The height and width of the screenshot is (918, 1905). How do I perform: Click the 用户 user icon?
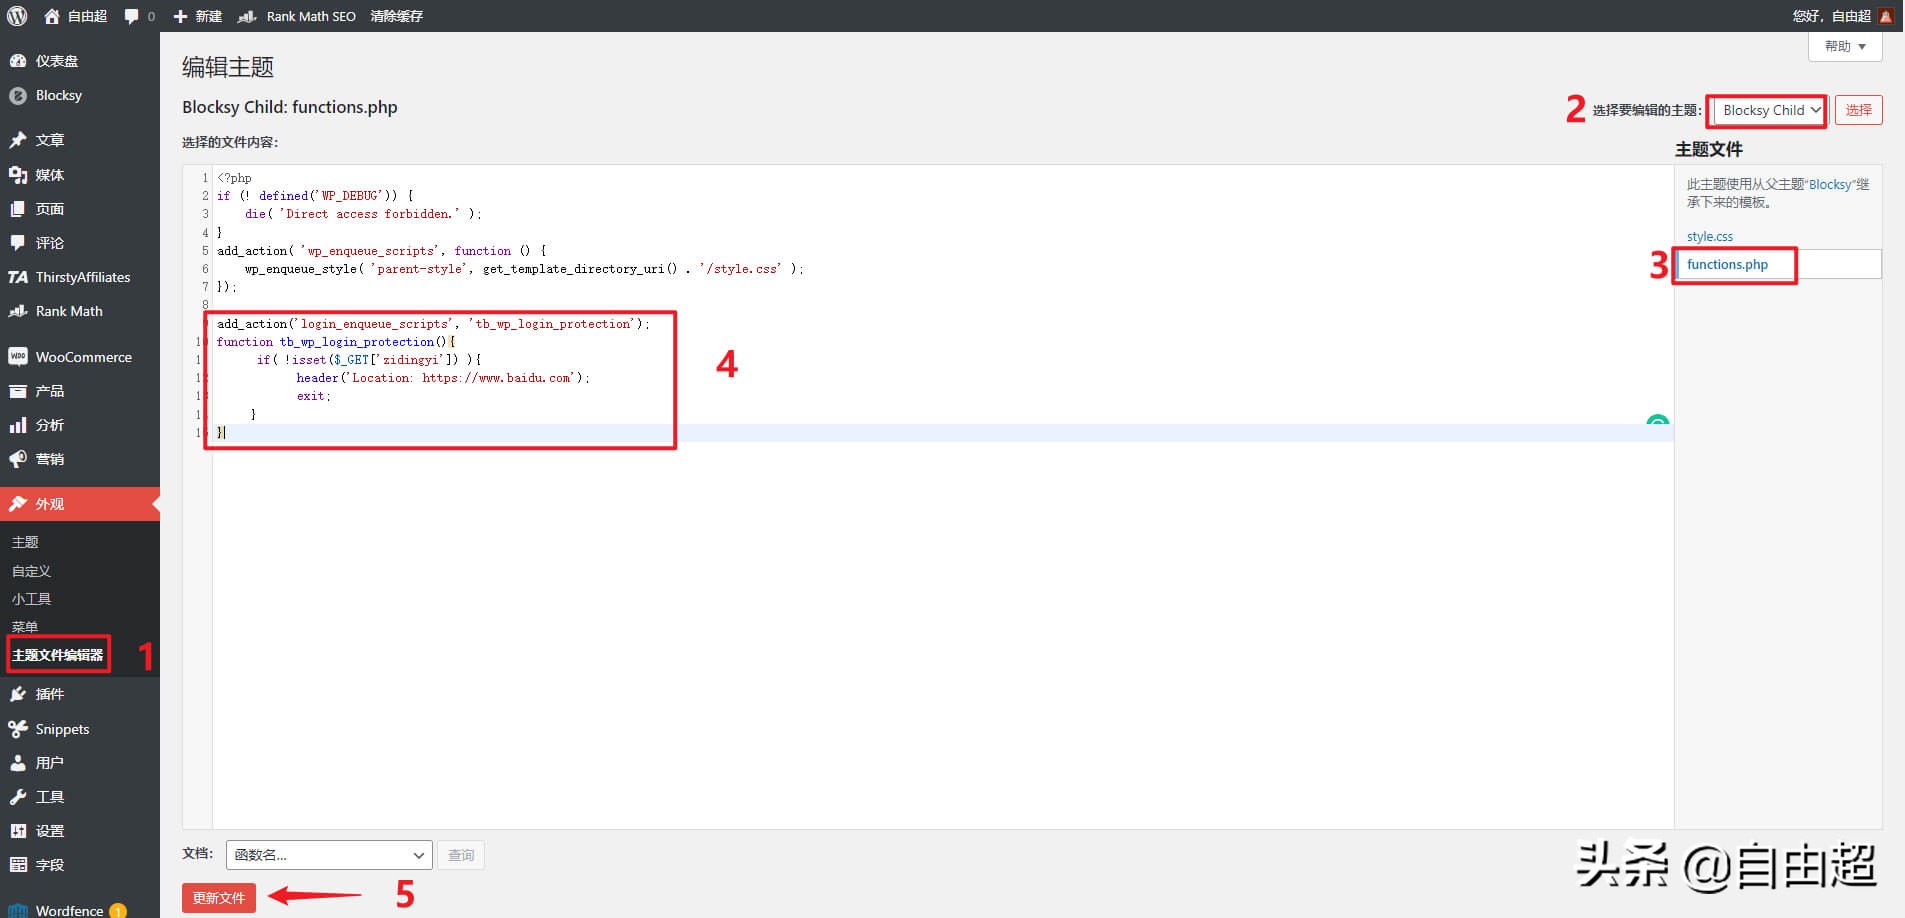(18, 763)
